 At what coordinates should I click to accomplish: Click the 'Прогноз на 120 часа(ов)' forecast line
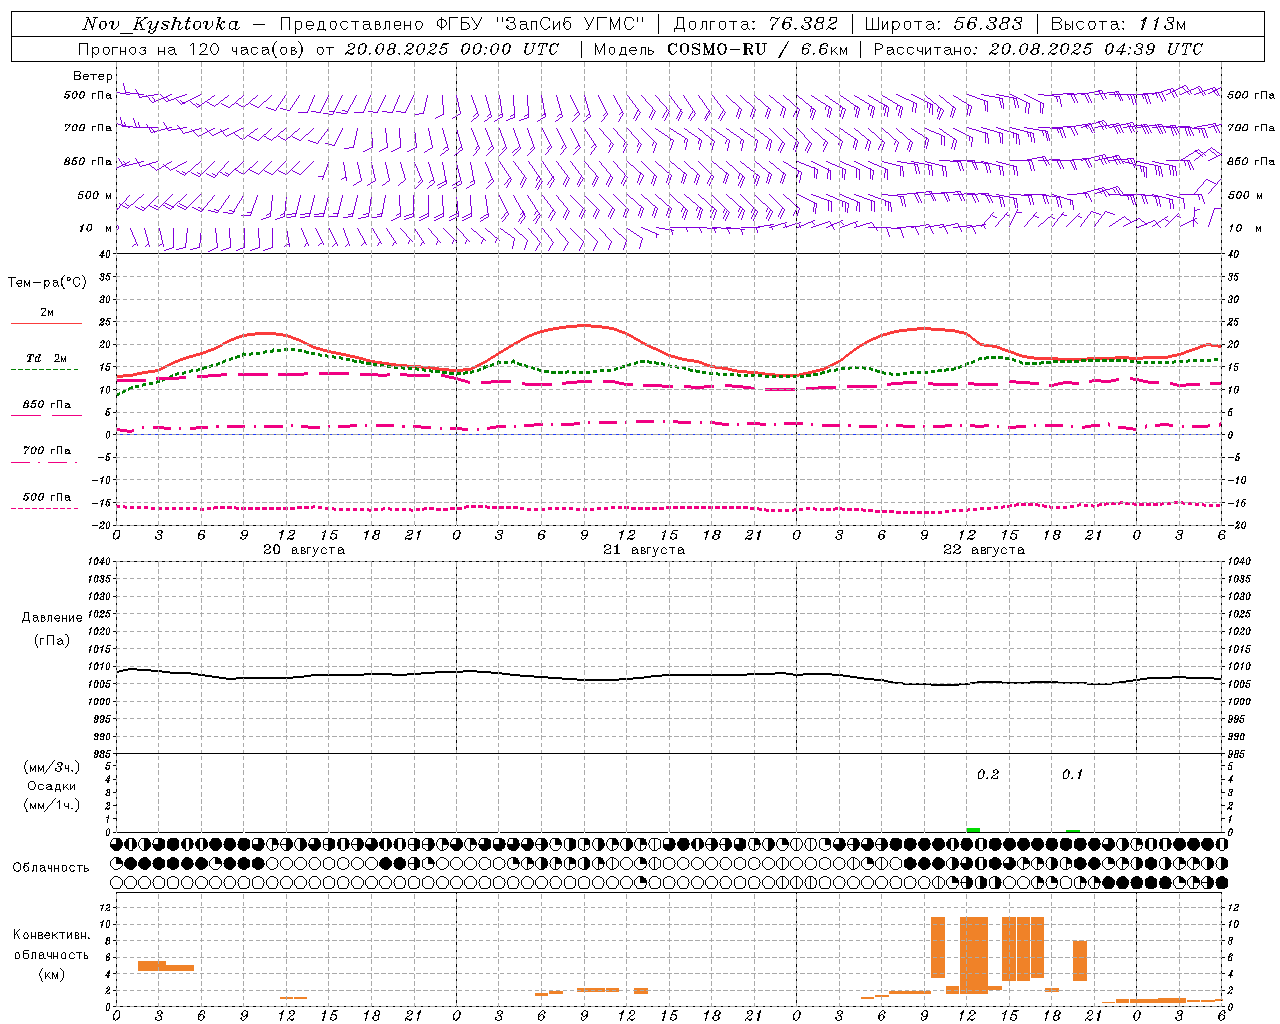[193, 49]
